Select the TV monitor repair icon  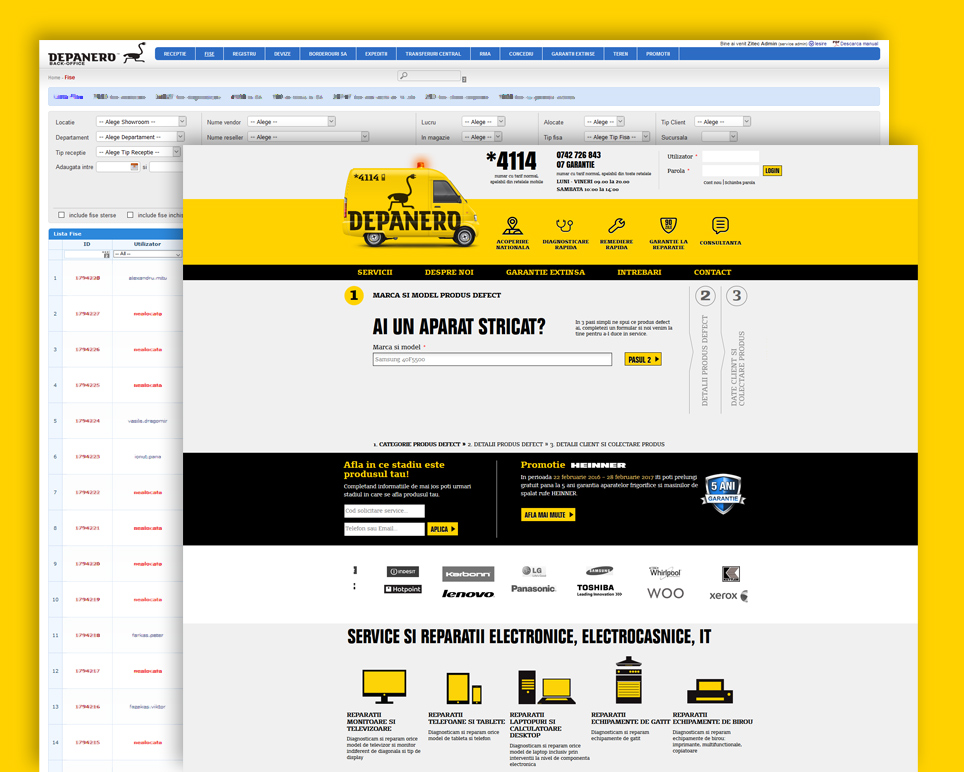(384, 686)
